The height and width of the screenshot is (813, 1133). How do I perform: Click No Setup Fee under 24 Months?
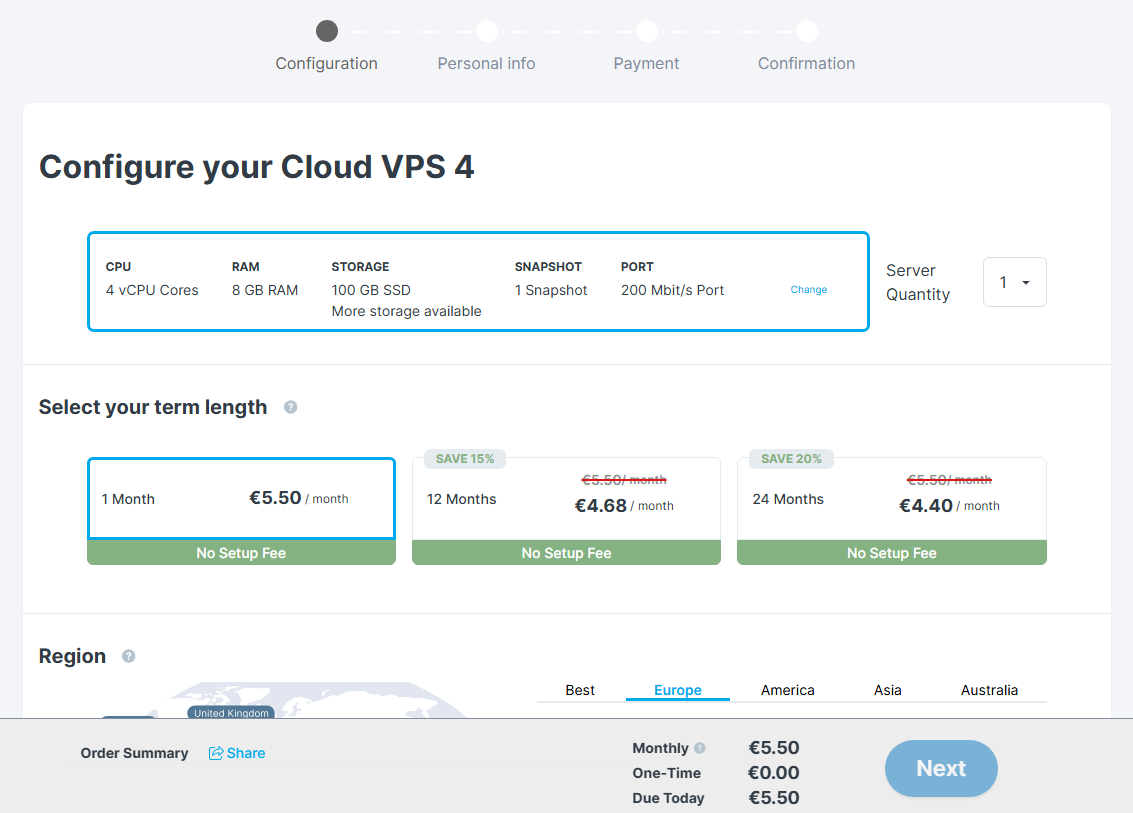[892, 553]
